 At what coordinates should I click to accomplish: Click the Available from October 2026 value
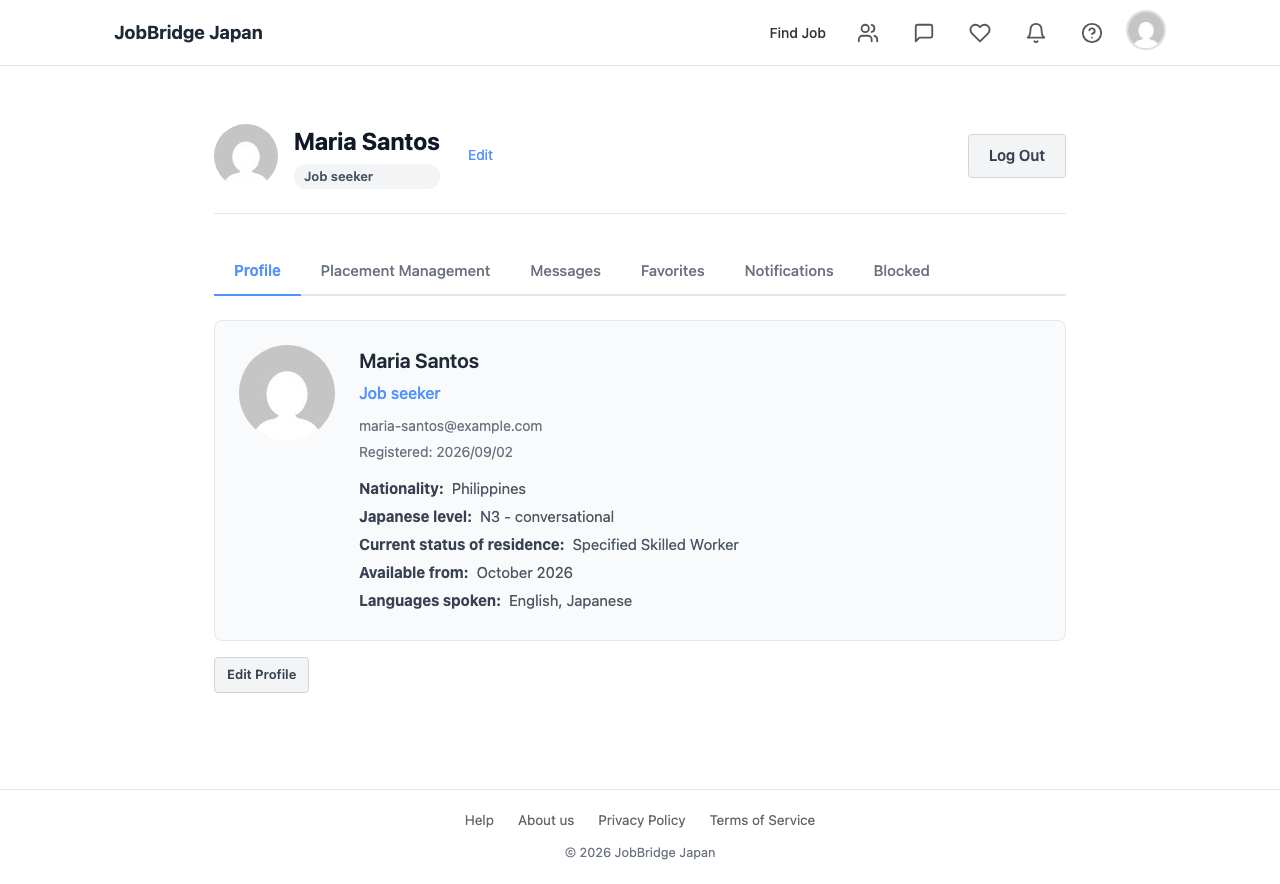(x=524, y=573)
